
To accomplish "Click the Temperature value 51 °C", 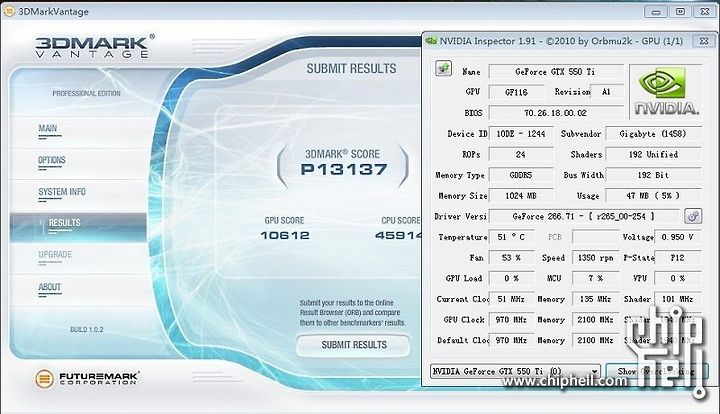I will tap(511, 237).
